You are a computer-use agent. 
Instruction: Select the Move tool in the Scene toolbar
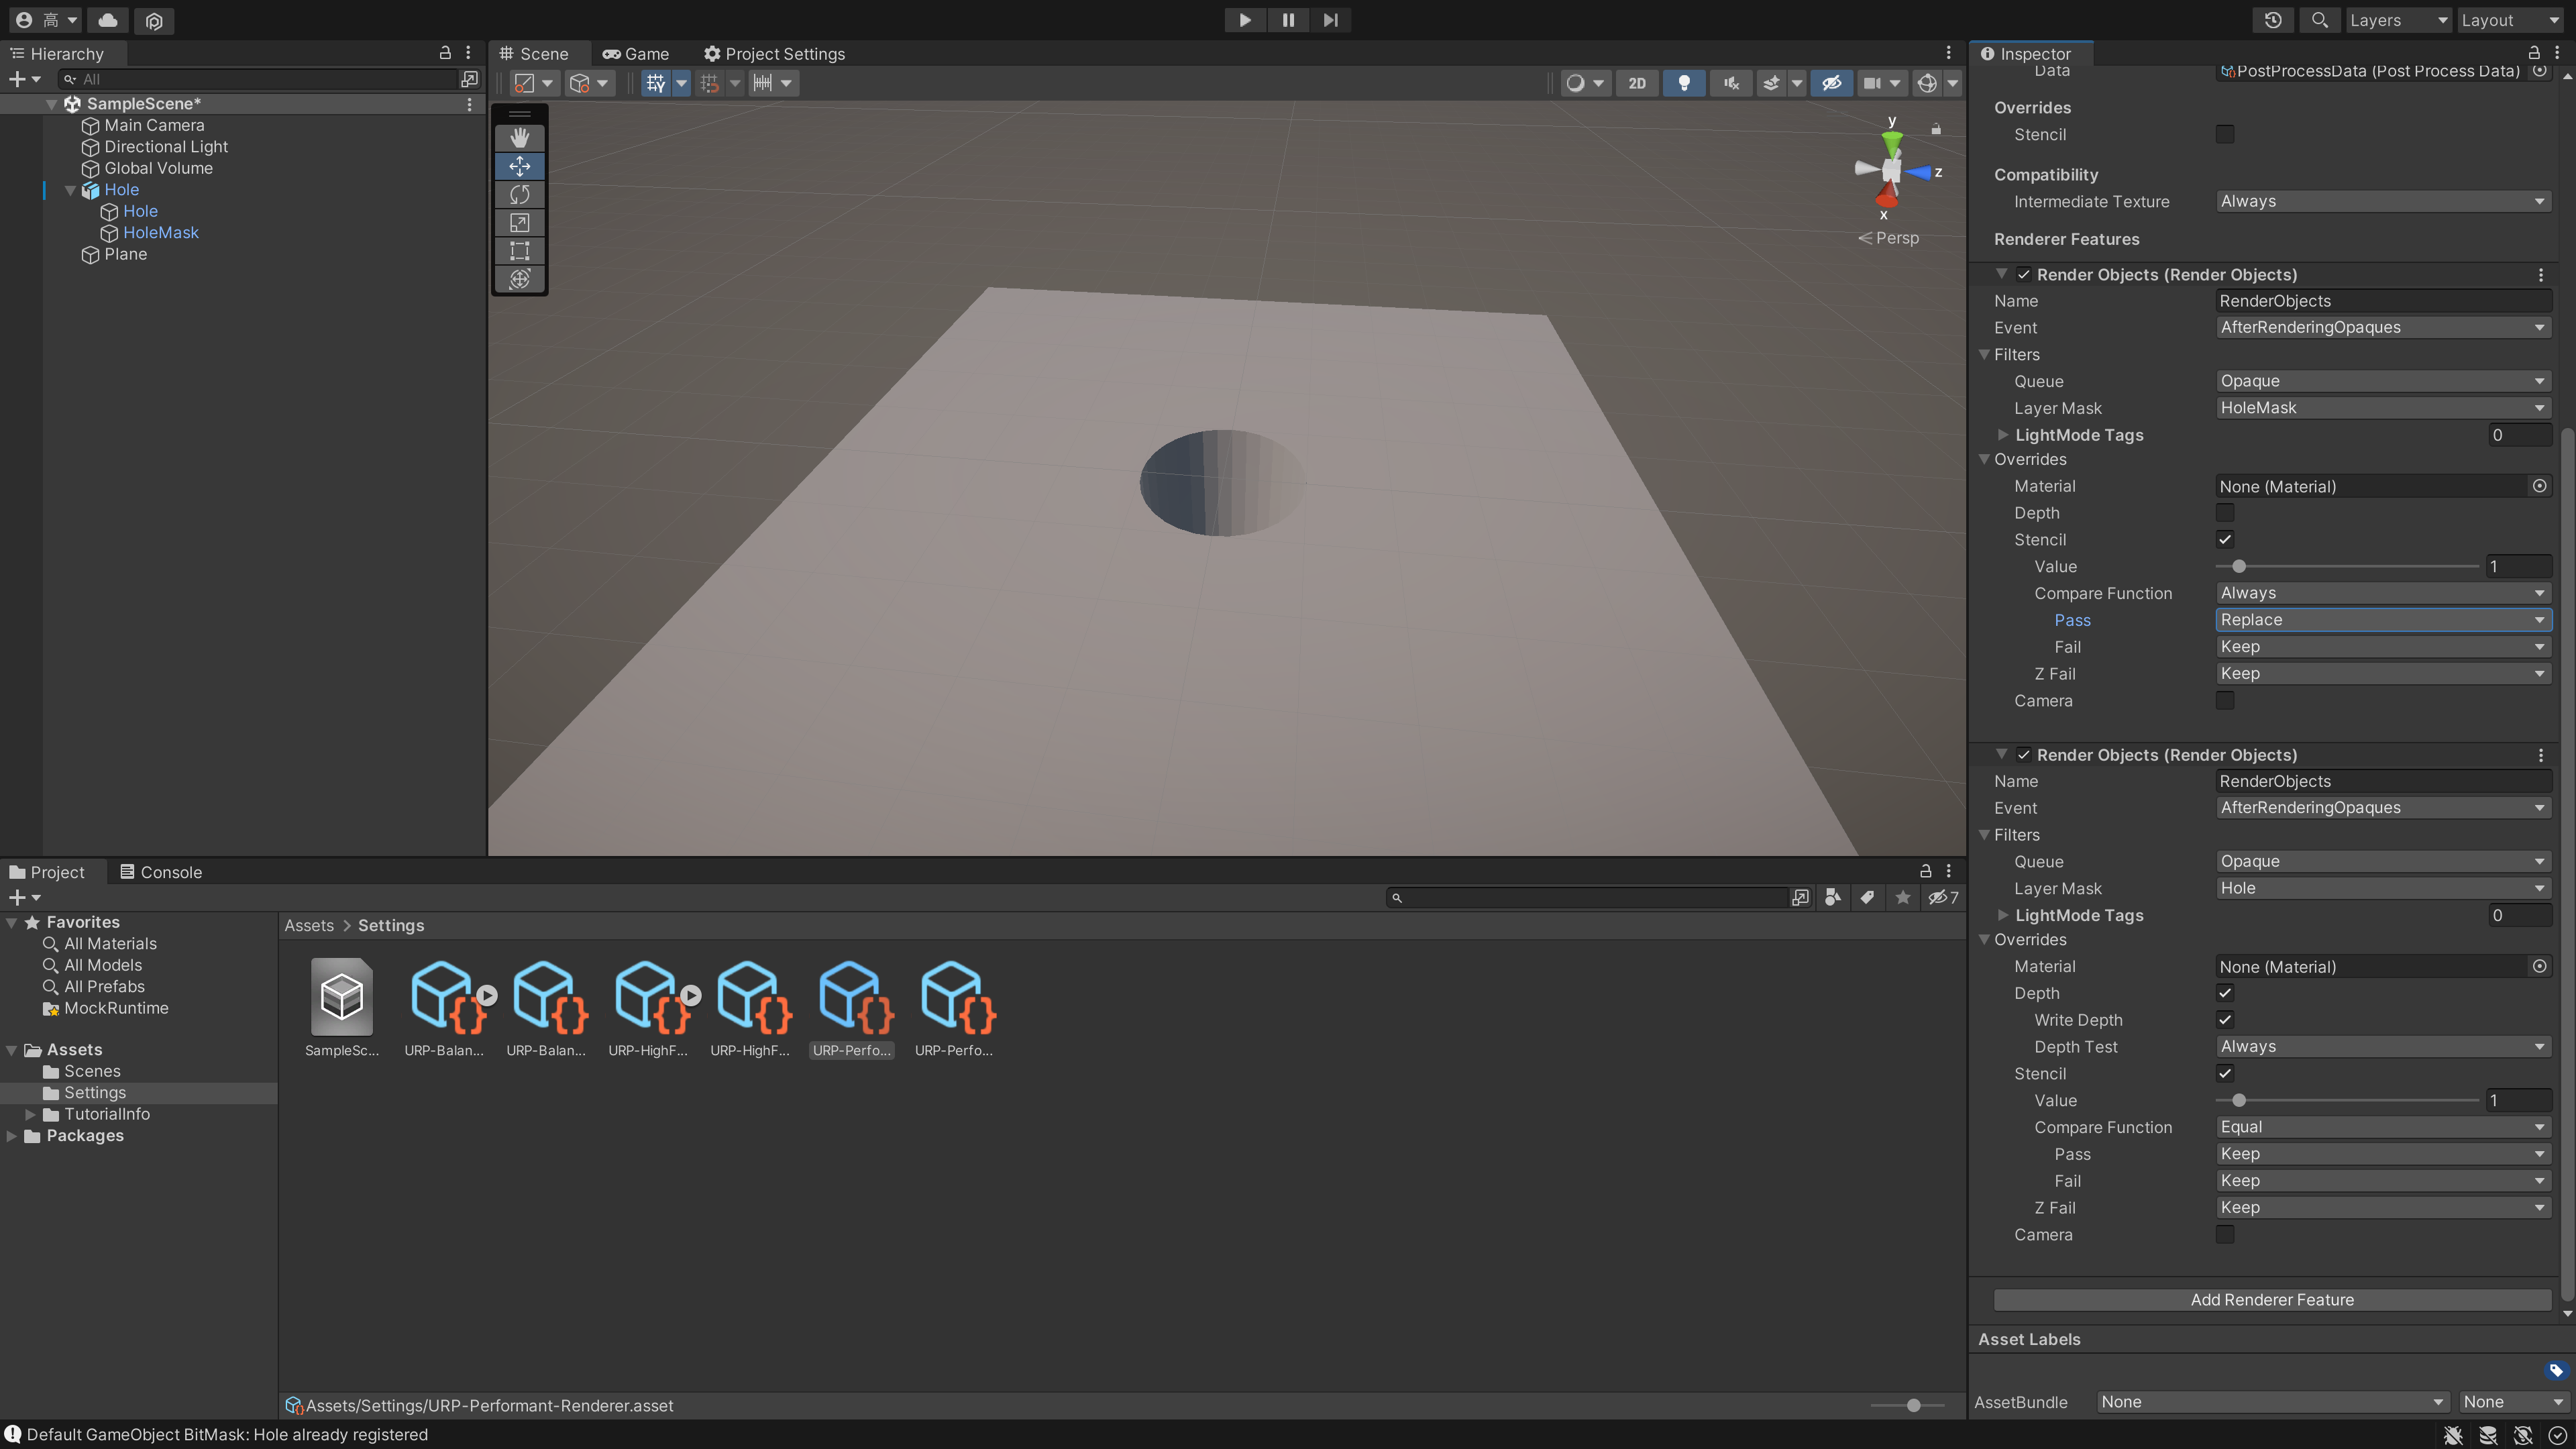pos(519,166)
